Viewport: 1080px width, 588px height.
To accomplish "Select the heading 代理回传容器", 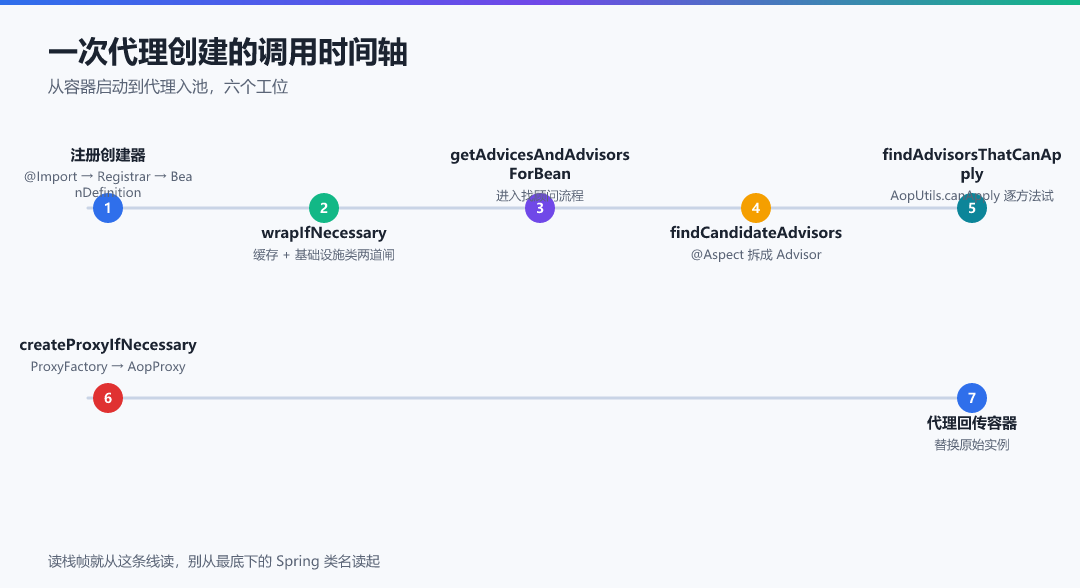I will (x=972, y=423).
